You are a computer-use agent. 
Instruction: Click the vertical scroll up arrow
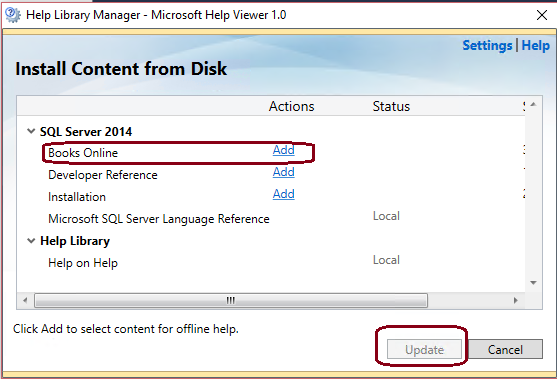(x=533, y=104)
